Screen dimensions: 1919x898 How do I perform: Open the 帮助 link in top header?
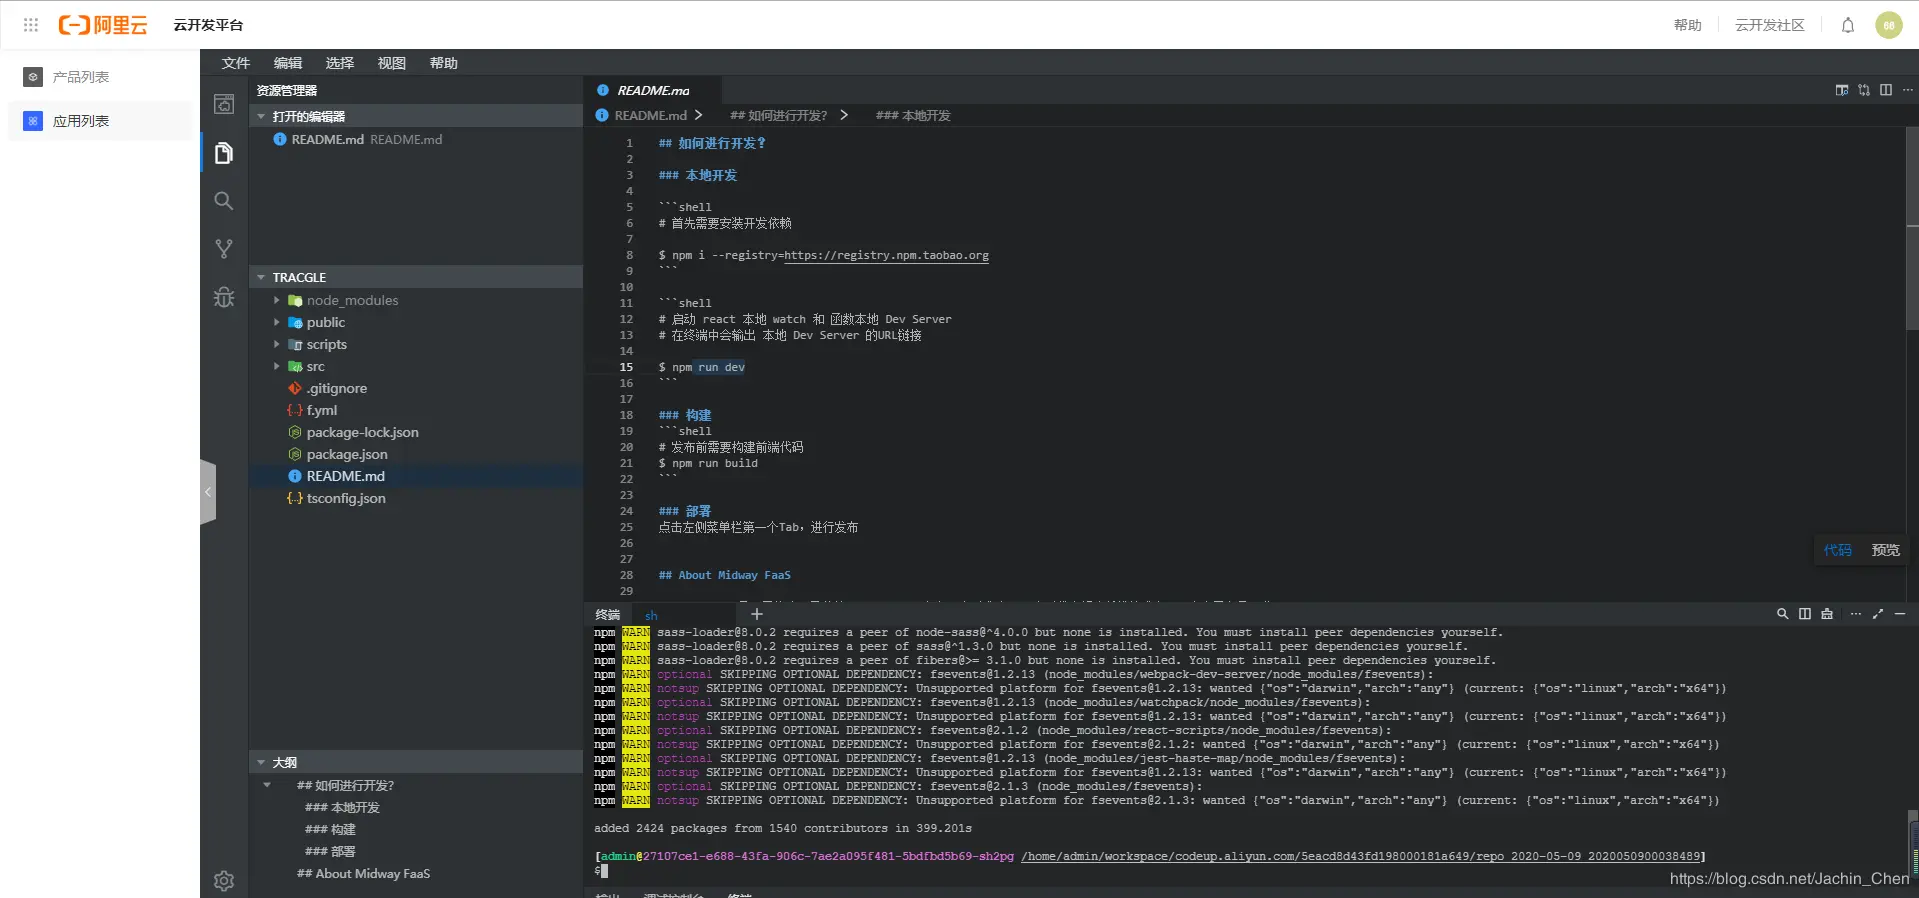(1688, 25)
